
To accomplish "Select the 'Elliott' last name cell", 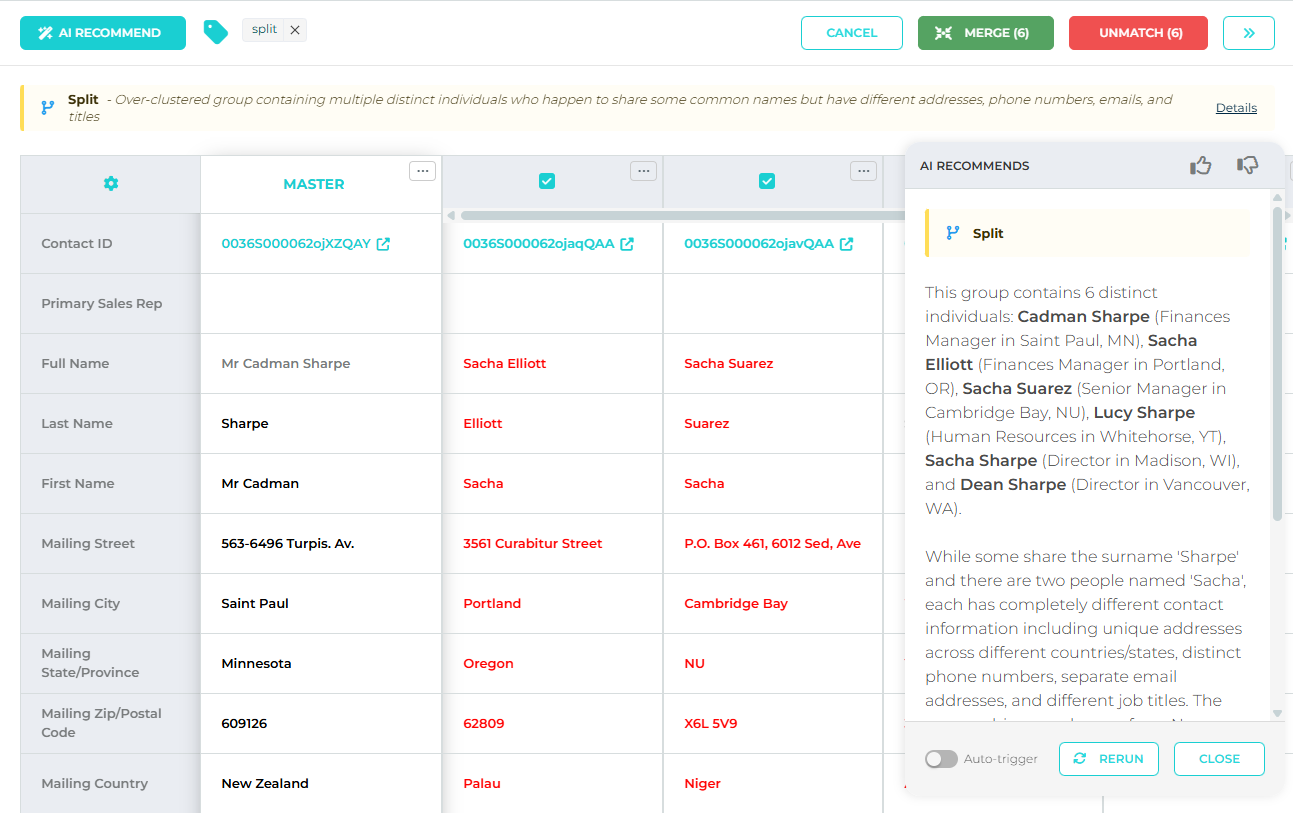I will [552, 424].
